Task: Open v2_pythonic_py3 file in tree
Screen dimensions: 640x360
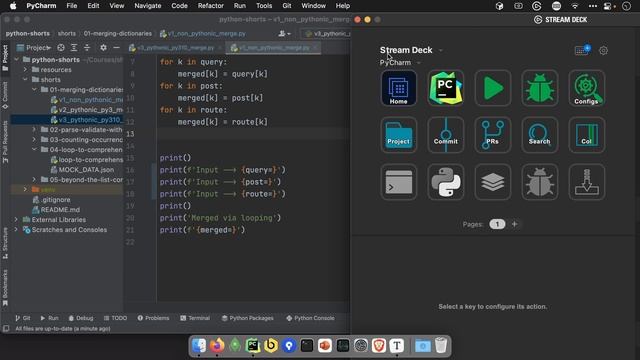Action: coord(87,110)
